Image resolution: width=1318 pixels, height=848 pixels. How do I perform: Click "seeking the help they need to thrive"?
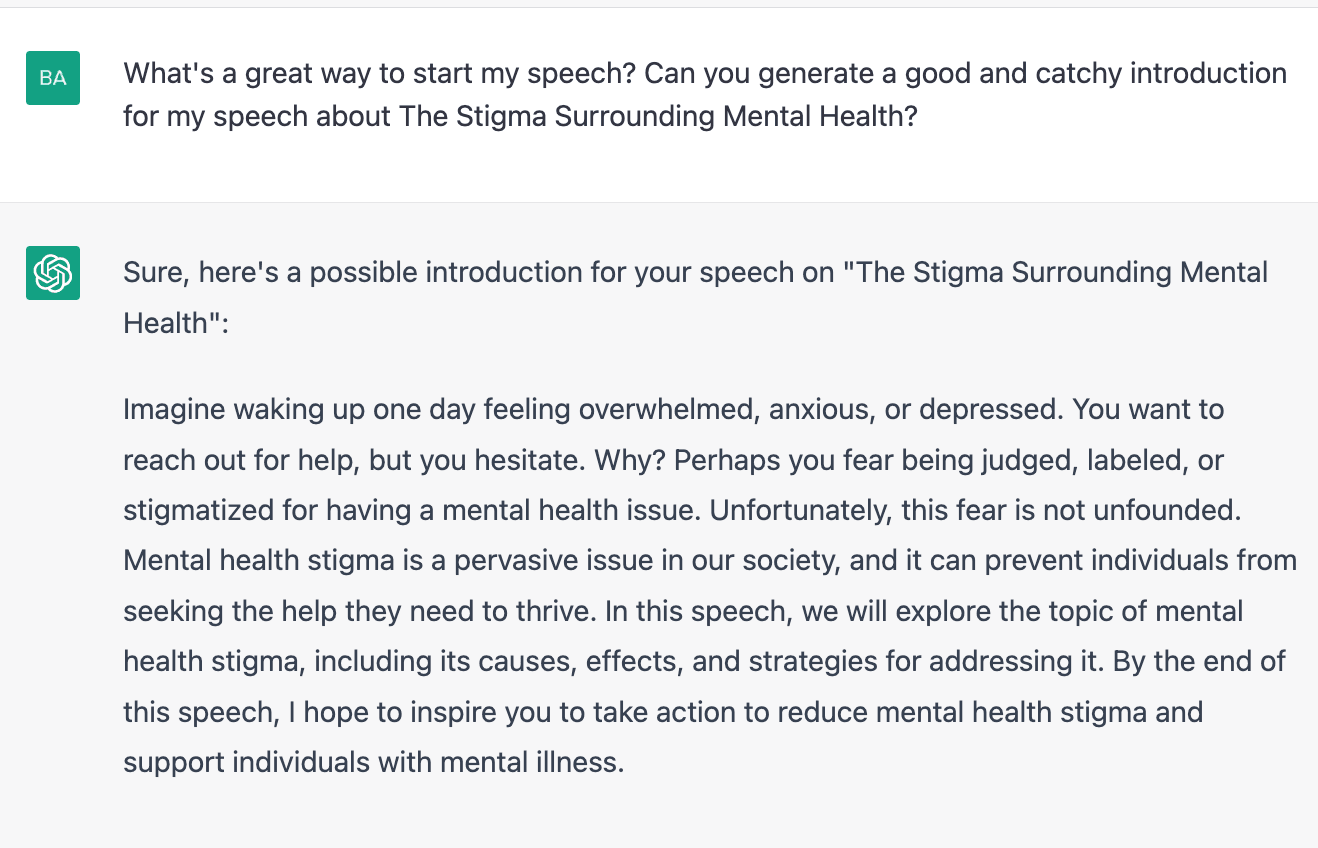359,611
